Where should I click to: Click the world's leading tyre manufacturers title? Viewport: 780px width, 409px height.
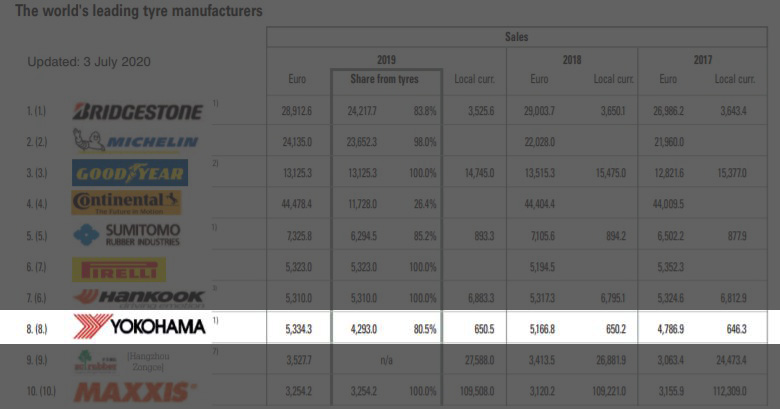point(139,10)
